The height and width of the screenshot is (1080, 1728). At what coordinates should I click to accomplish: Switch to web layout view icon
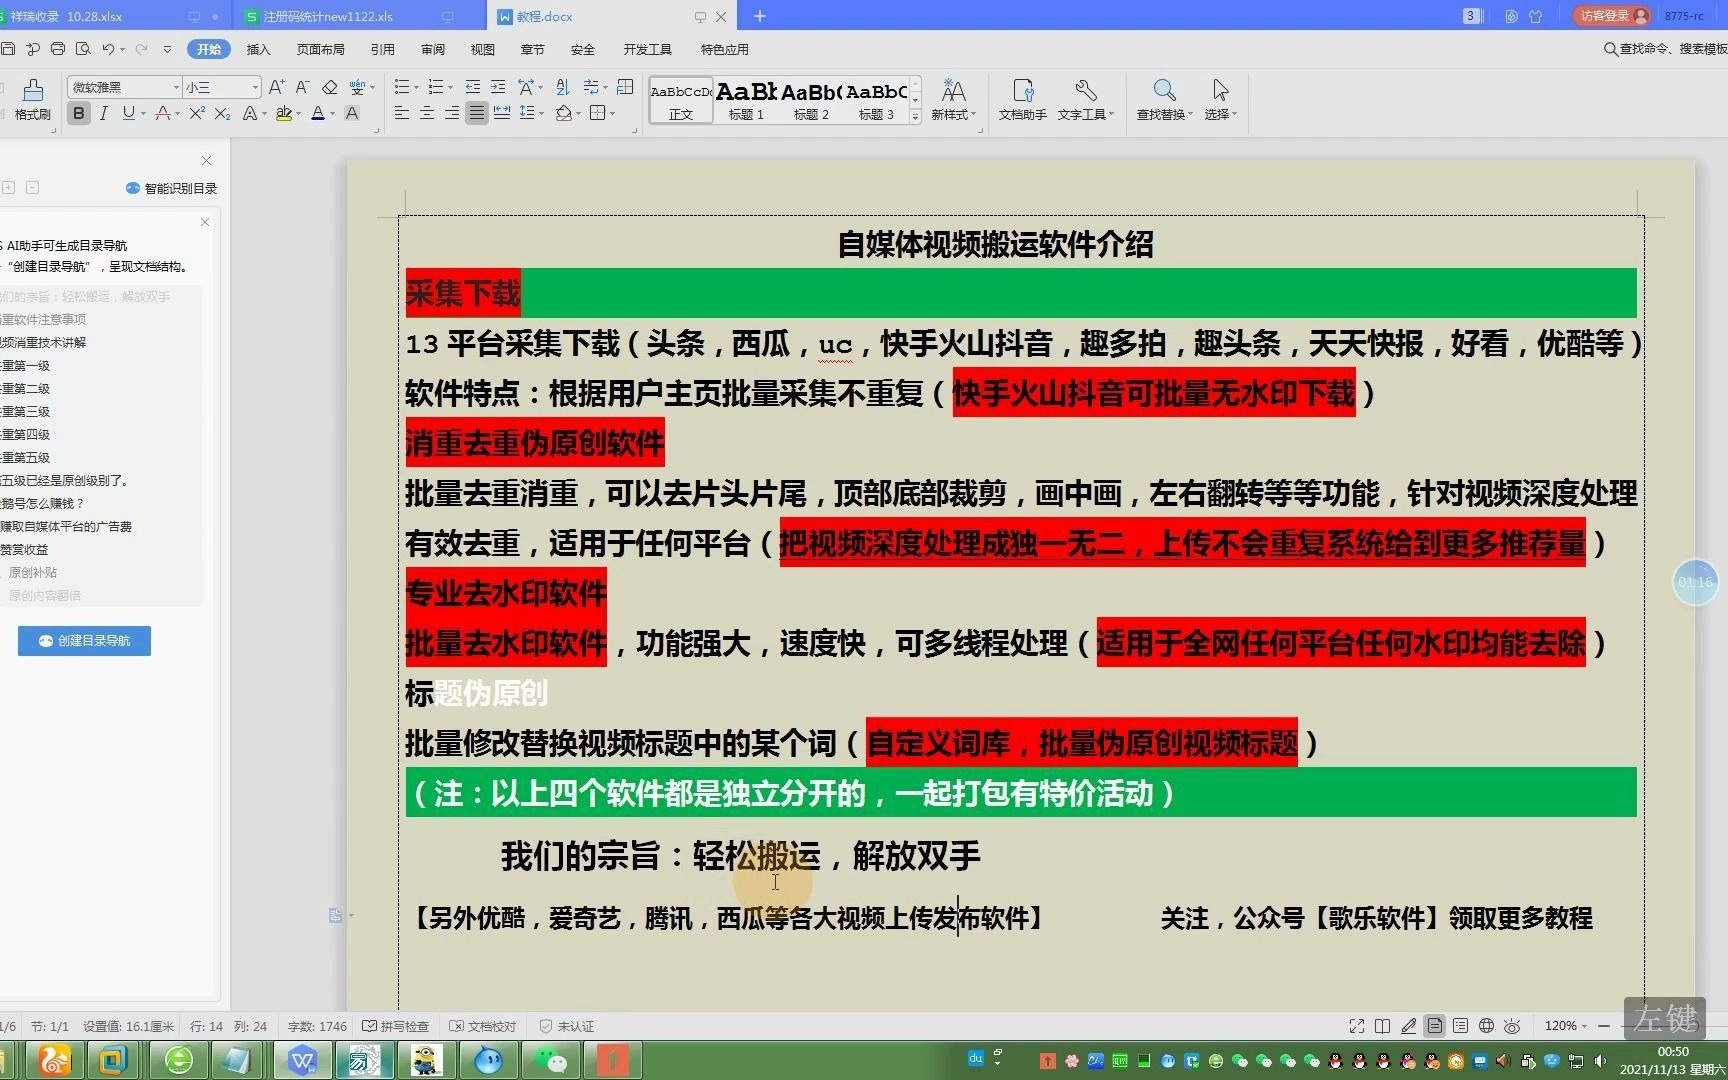click(1487, 1026)
